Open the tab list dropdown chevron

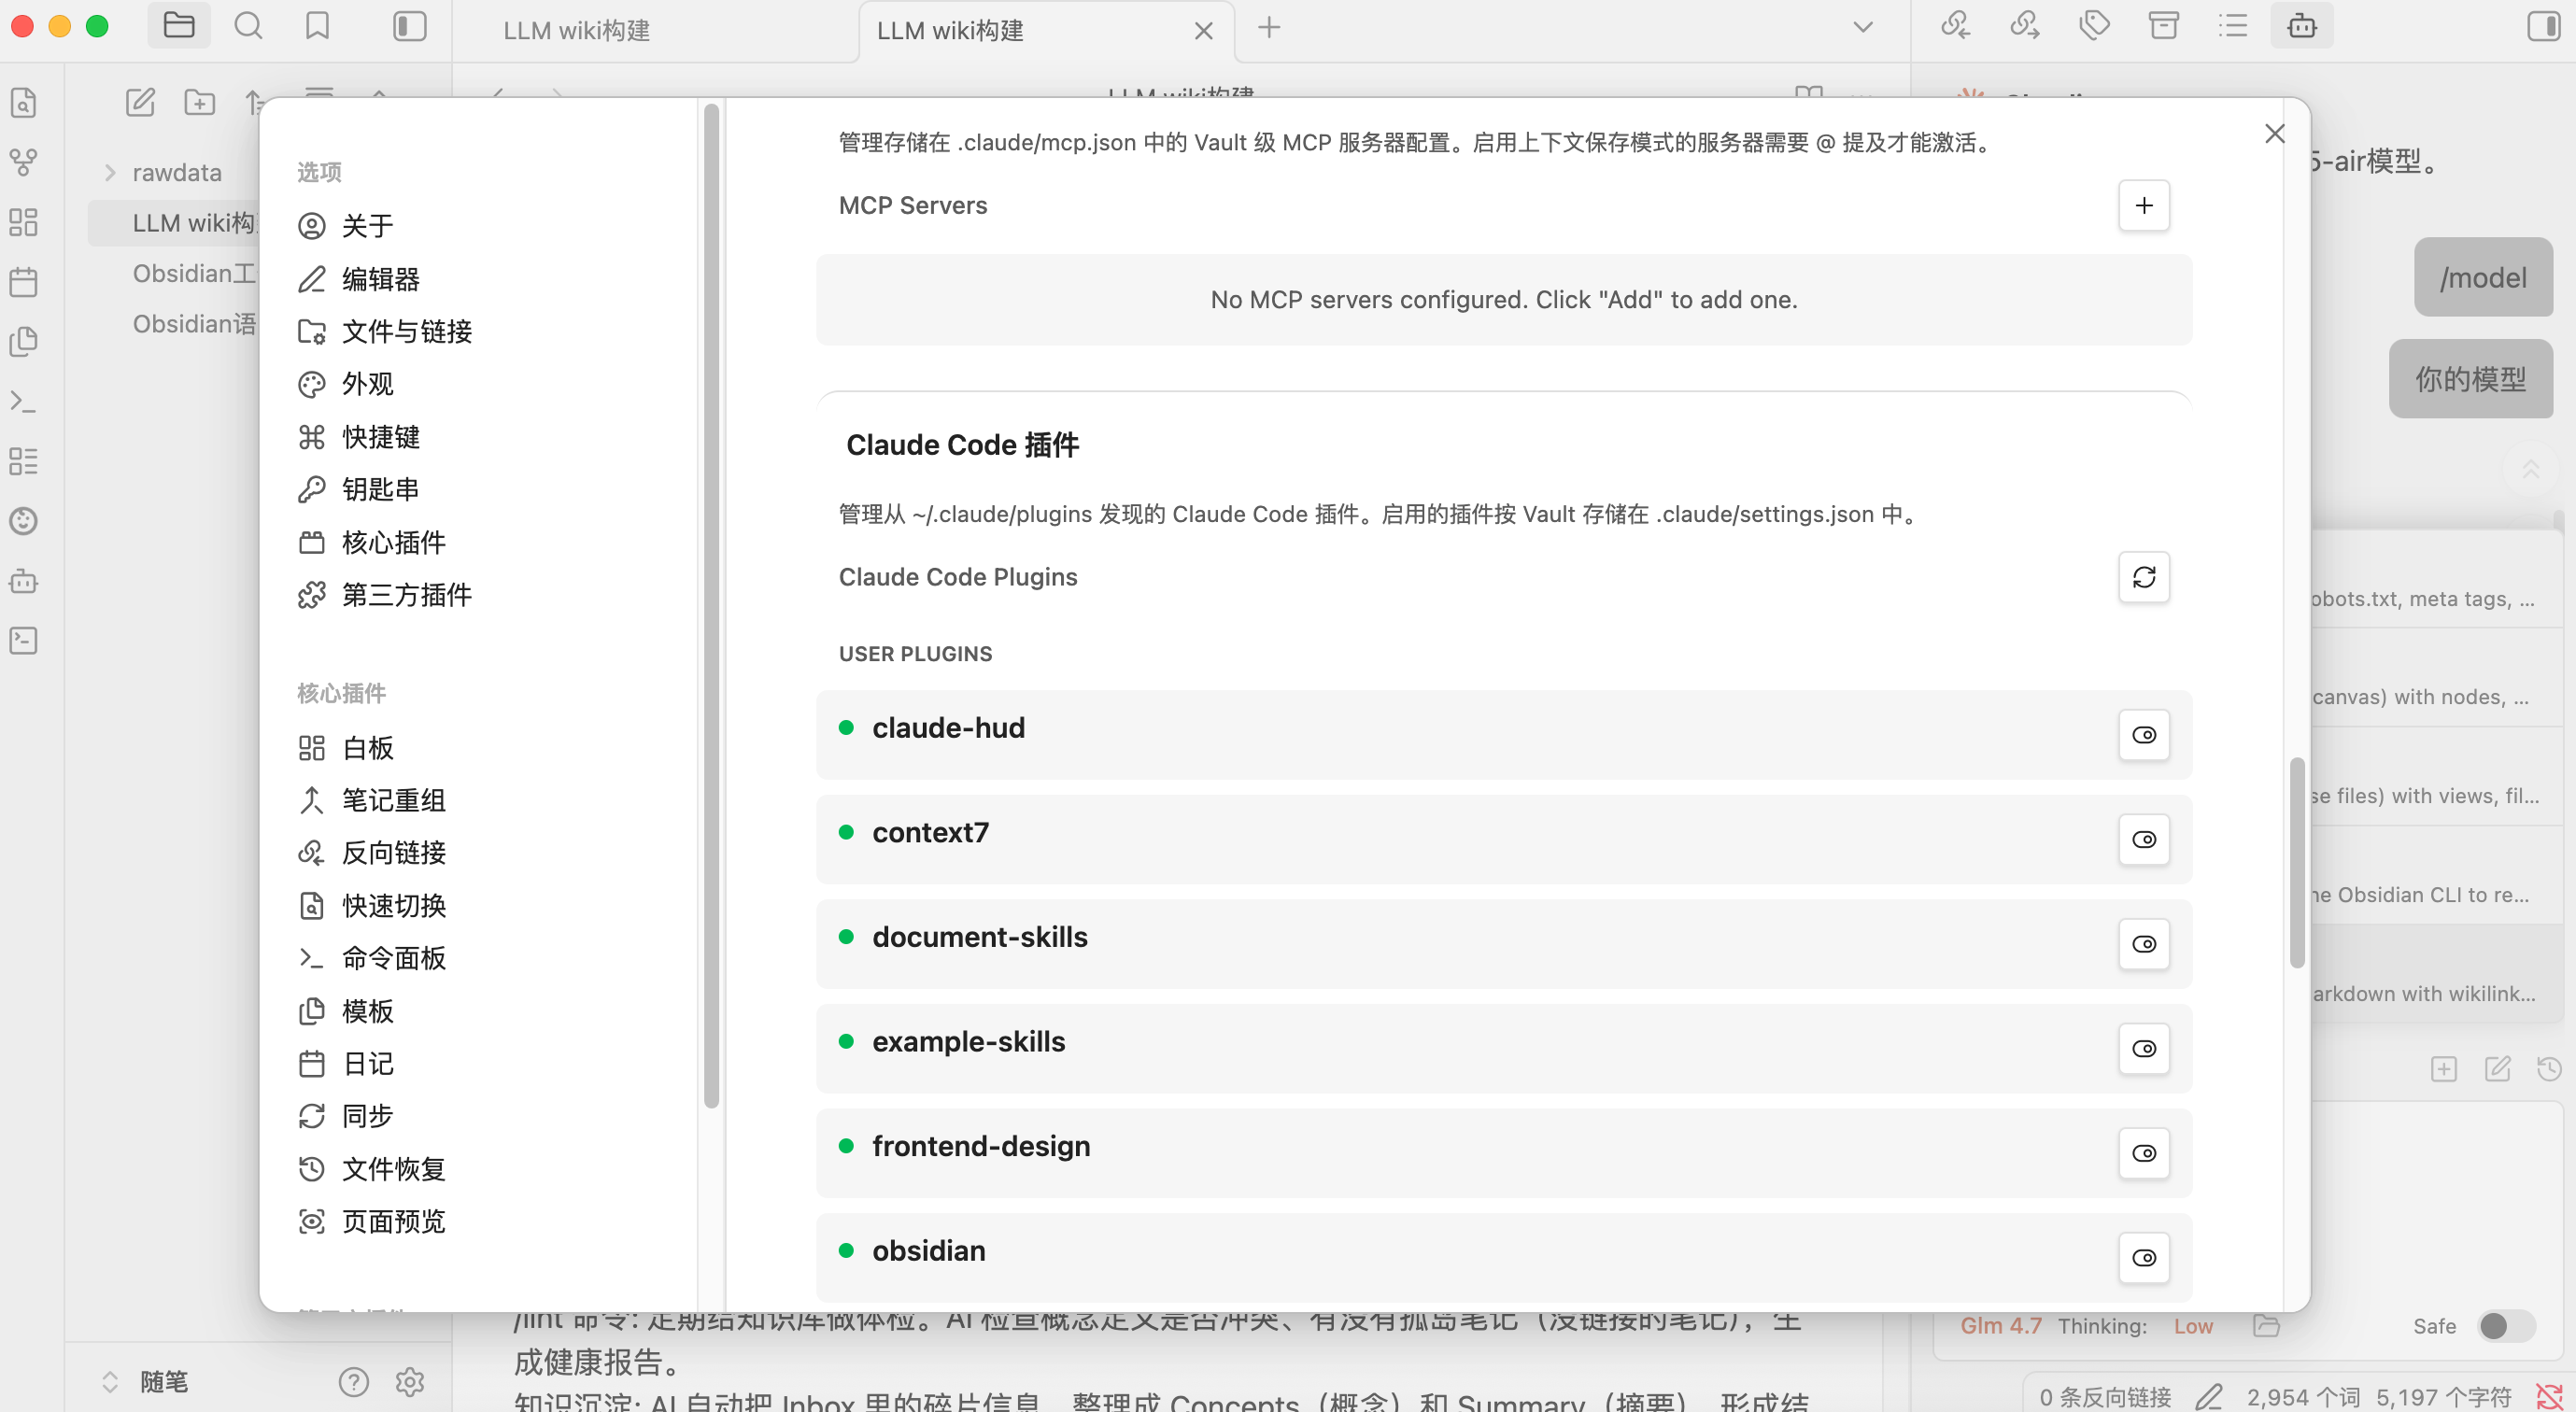coord(1863,27)
